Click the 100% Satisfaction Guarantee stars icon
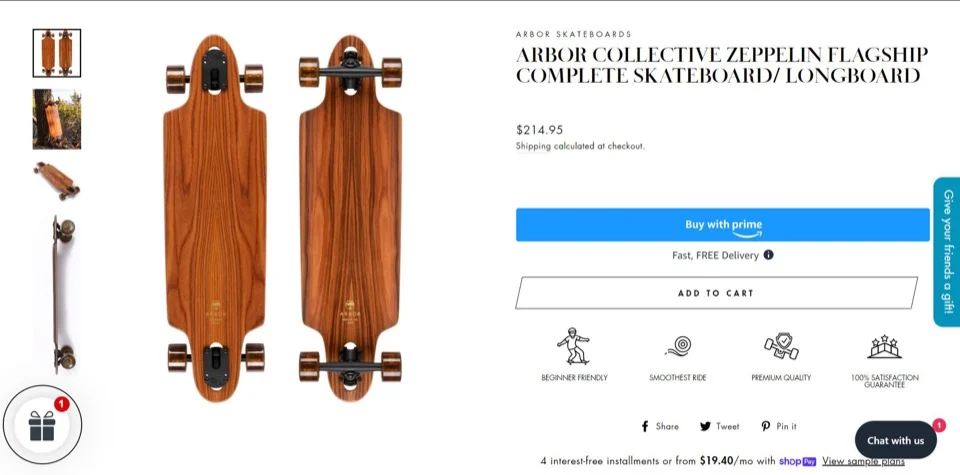 coord(884,346)
